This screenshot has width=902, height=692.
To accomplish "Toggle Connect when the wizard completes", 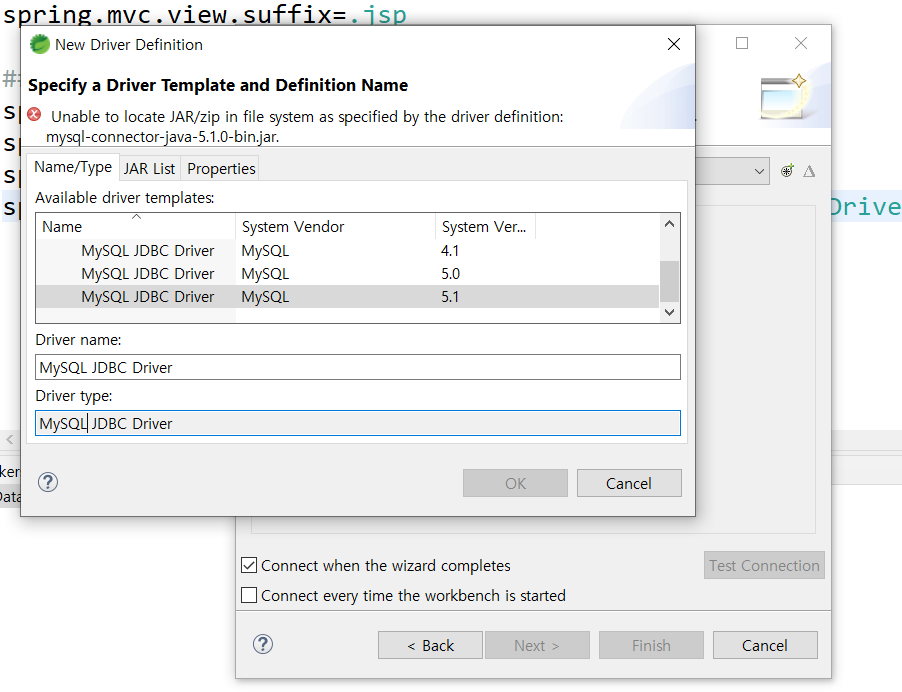I will tap(249, 565).
